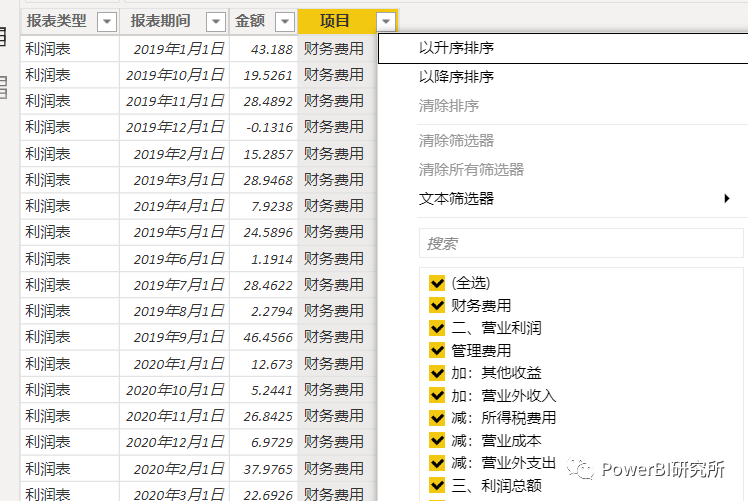Uncheck the 减：所得税费用 checkbox
The height and width of the screenshot is (501, 748).
click(437, 418)
